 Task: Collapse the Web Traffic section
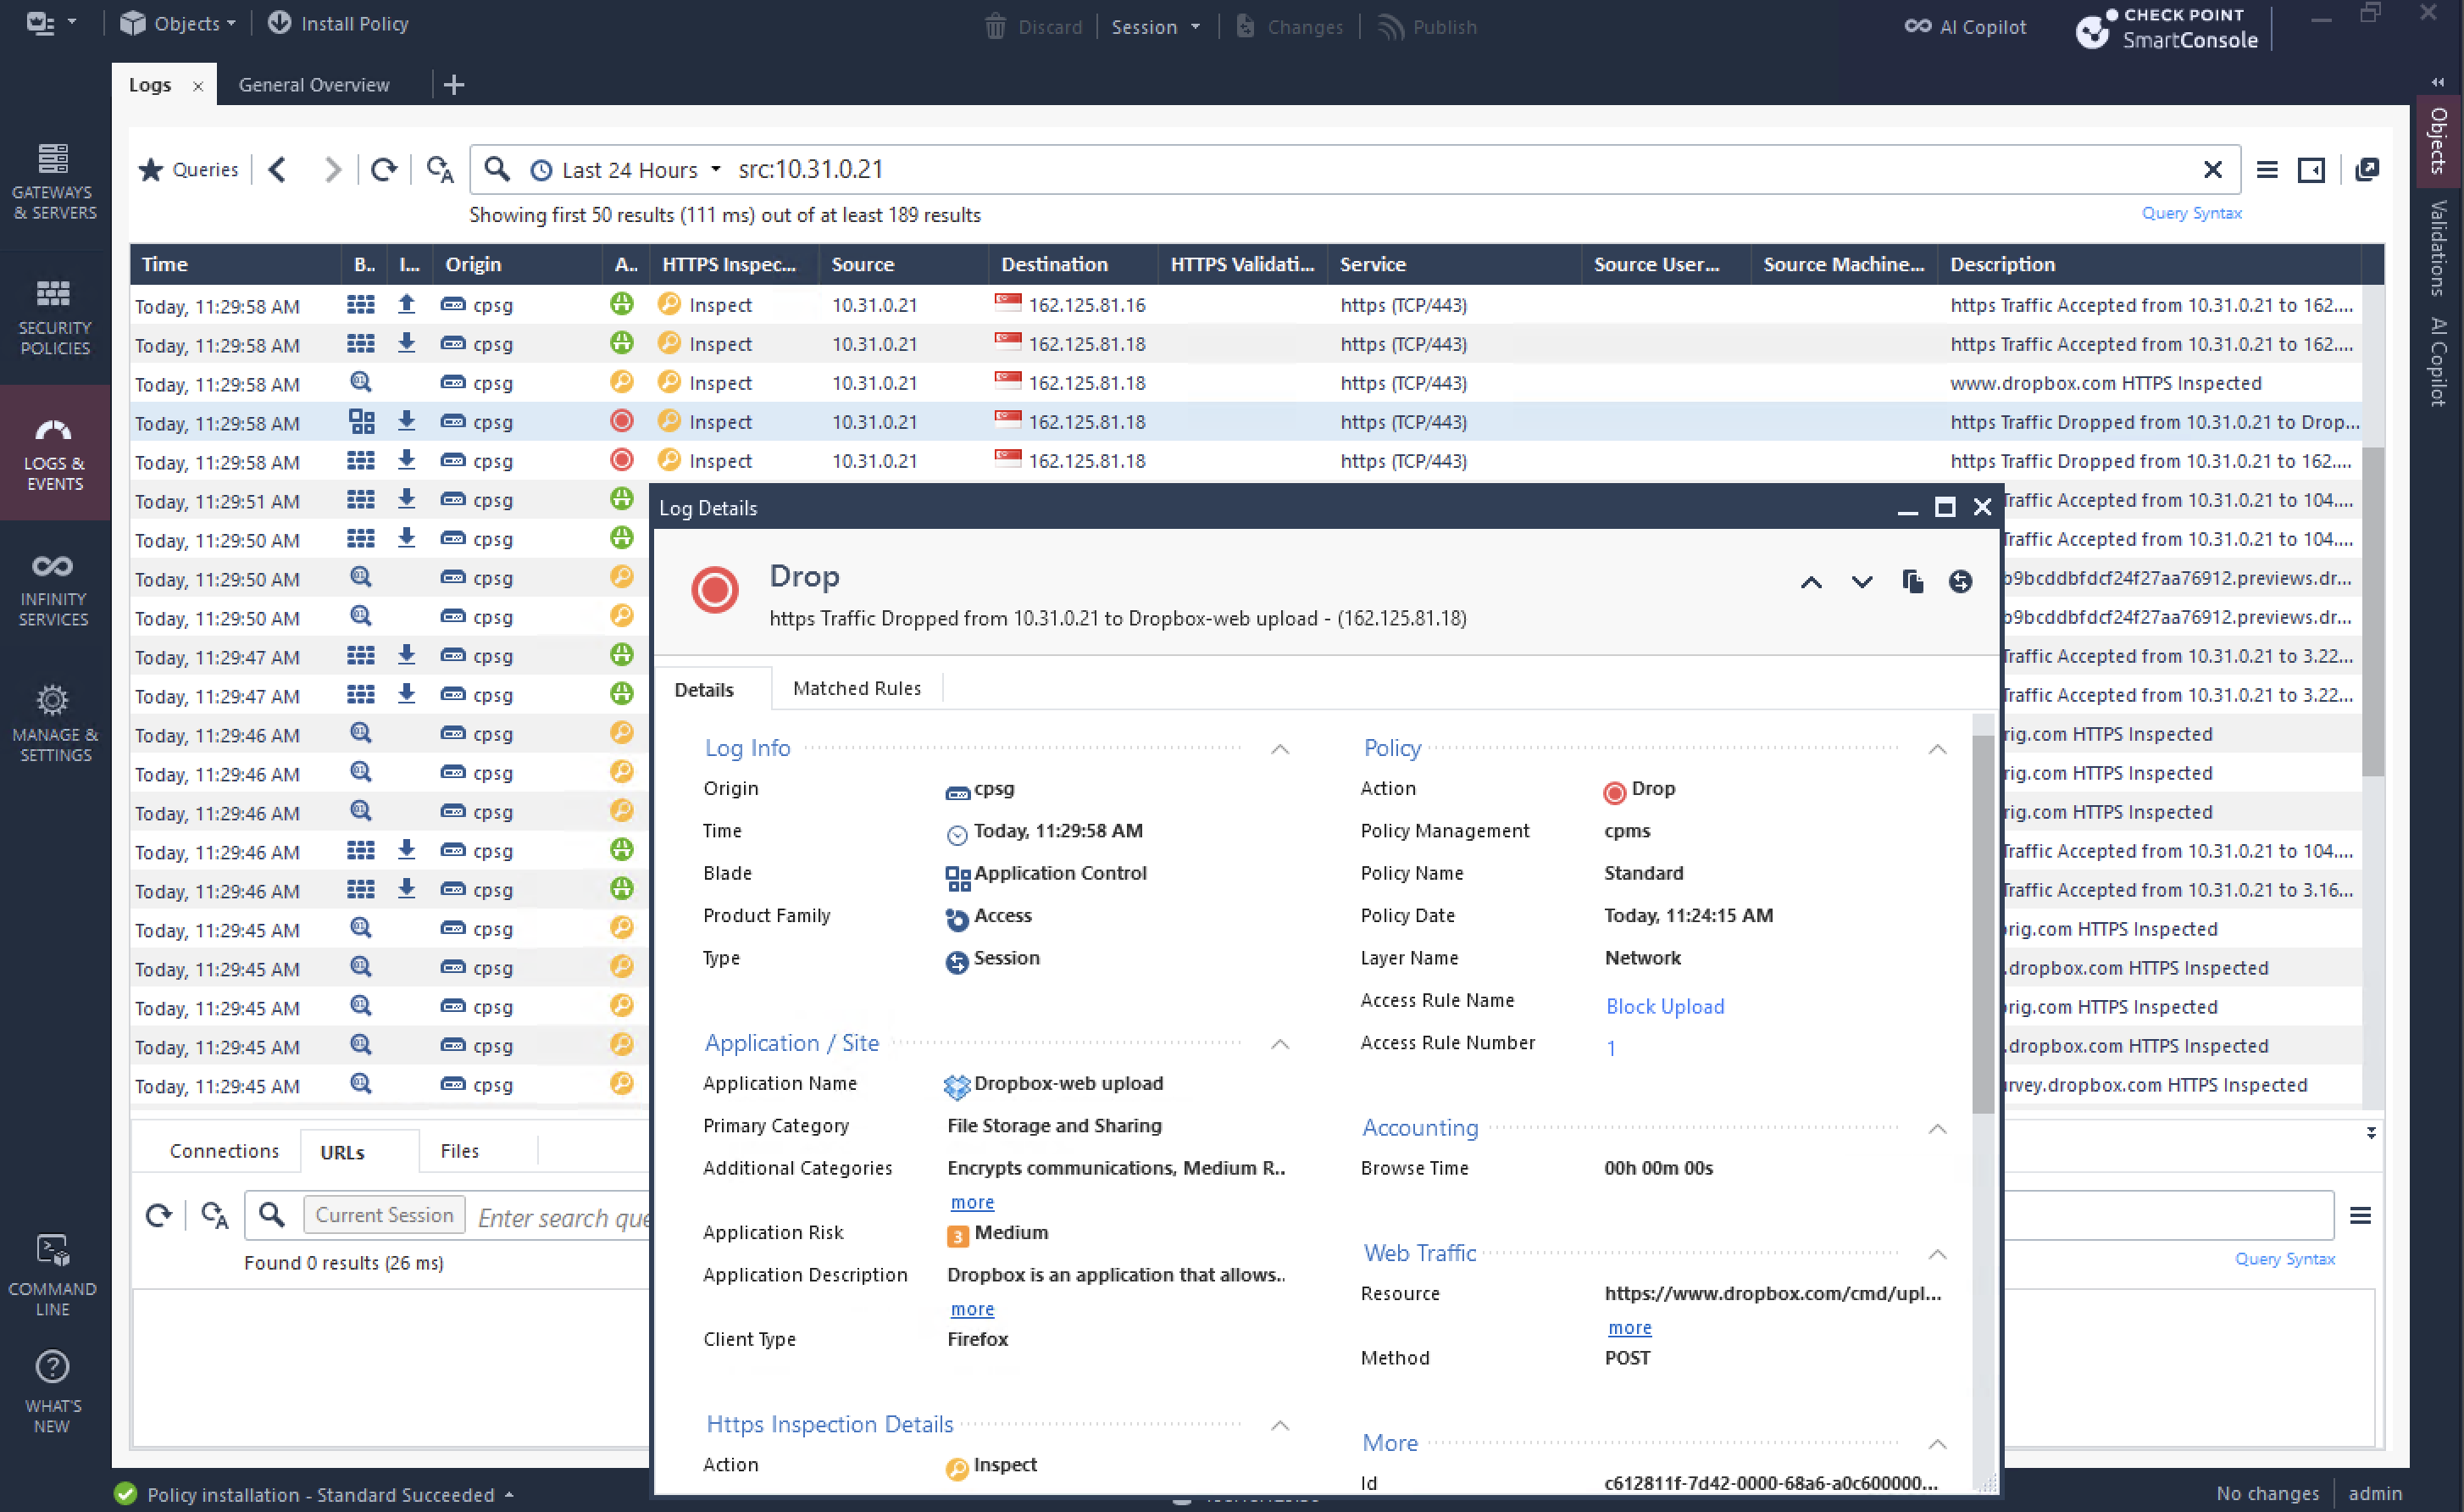coord(1937,1254)
